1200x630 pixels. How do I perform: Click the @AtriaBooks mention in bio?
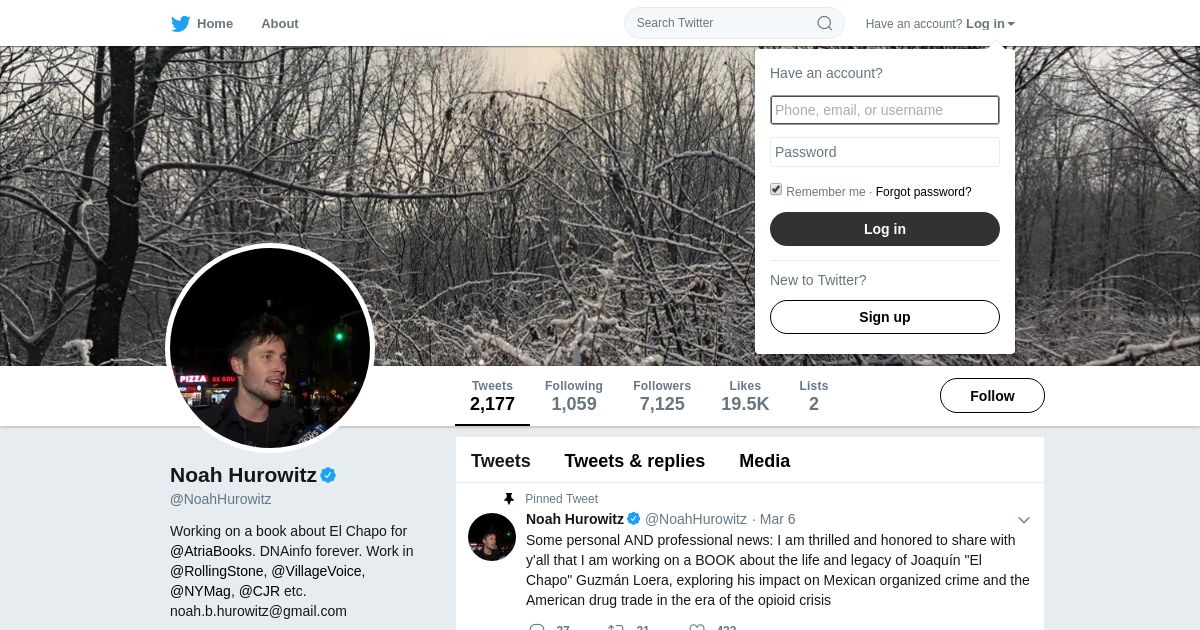click(x=211, y=551)
